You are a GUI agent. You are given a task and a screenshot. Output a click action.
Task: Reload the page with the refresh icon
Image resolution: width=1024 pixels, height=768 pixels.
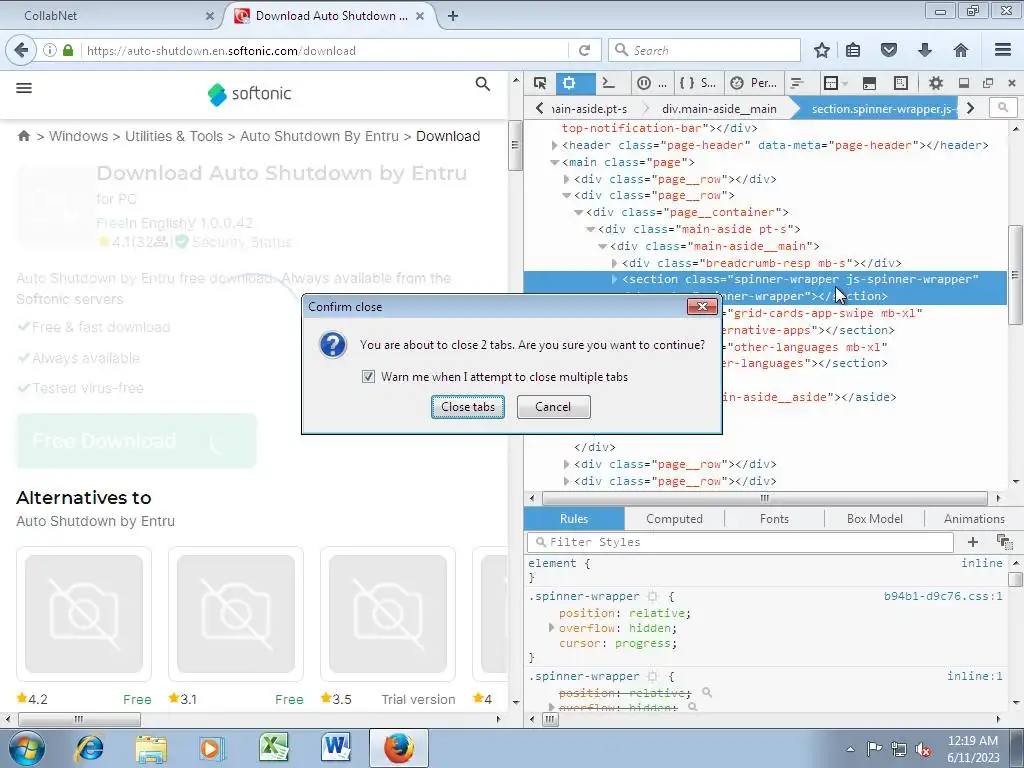coord(584,50)
